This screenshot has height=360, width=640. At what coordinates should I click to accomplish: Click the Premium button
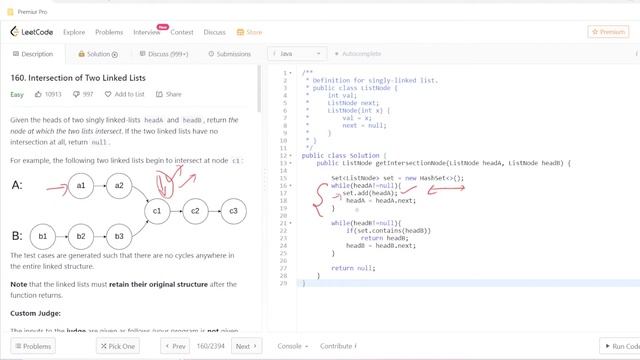point(608,32)
